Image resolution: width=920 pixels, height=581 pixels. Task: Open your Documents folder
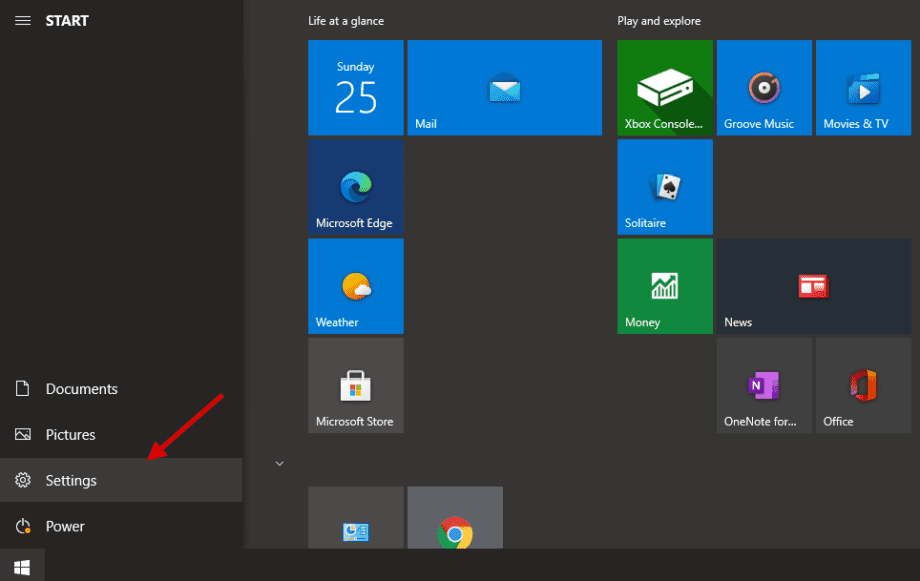pos(80,389)
